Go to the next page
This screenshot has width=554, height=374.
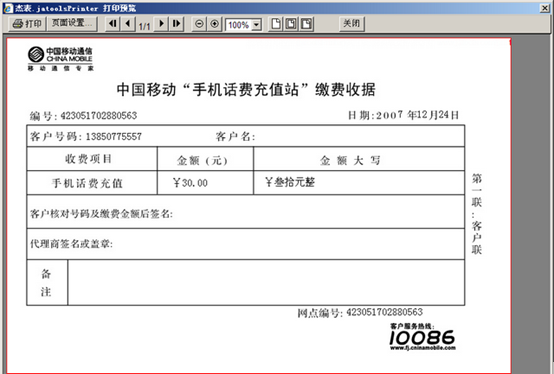tap(161, 24)
